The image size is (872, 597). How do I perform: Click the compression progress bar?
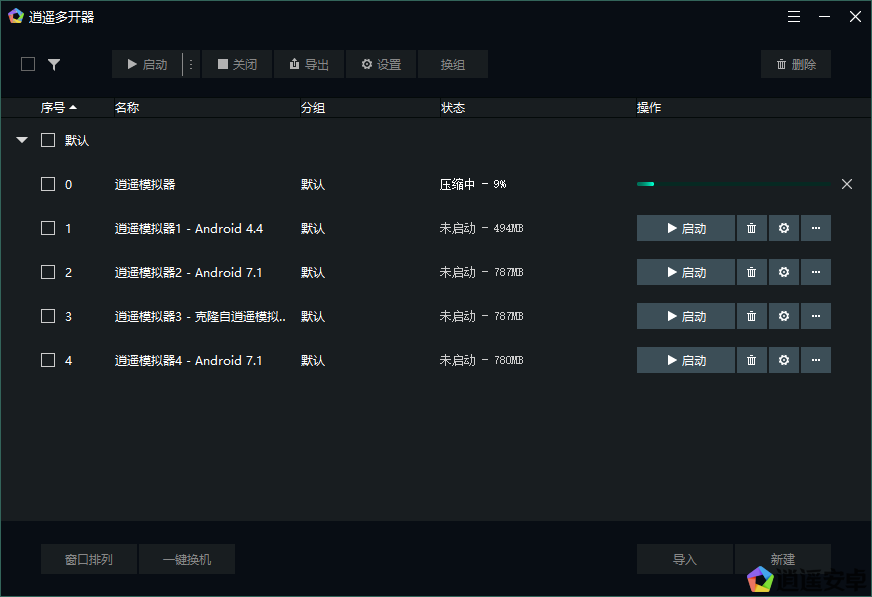pyautogui.click(x=733, y=184)
